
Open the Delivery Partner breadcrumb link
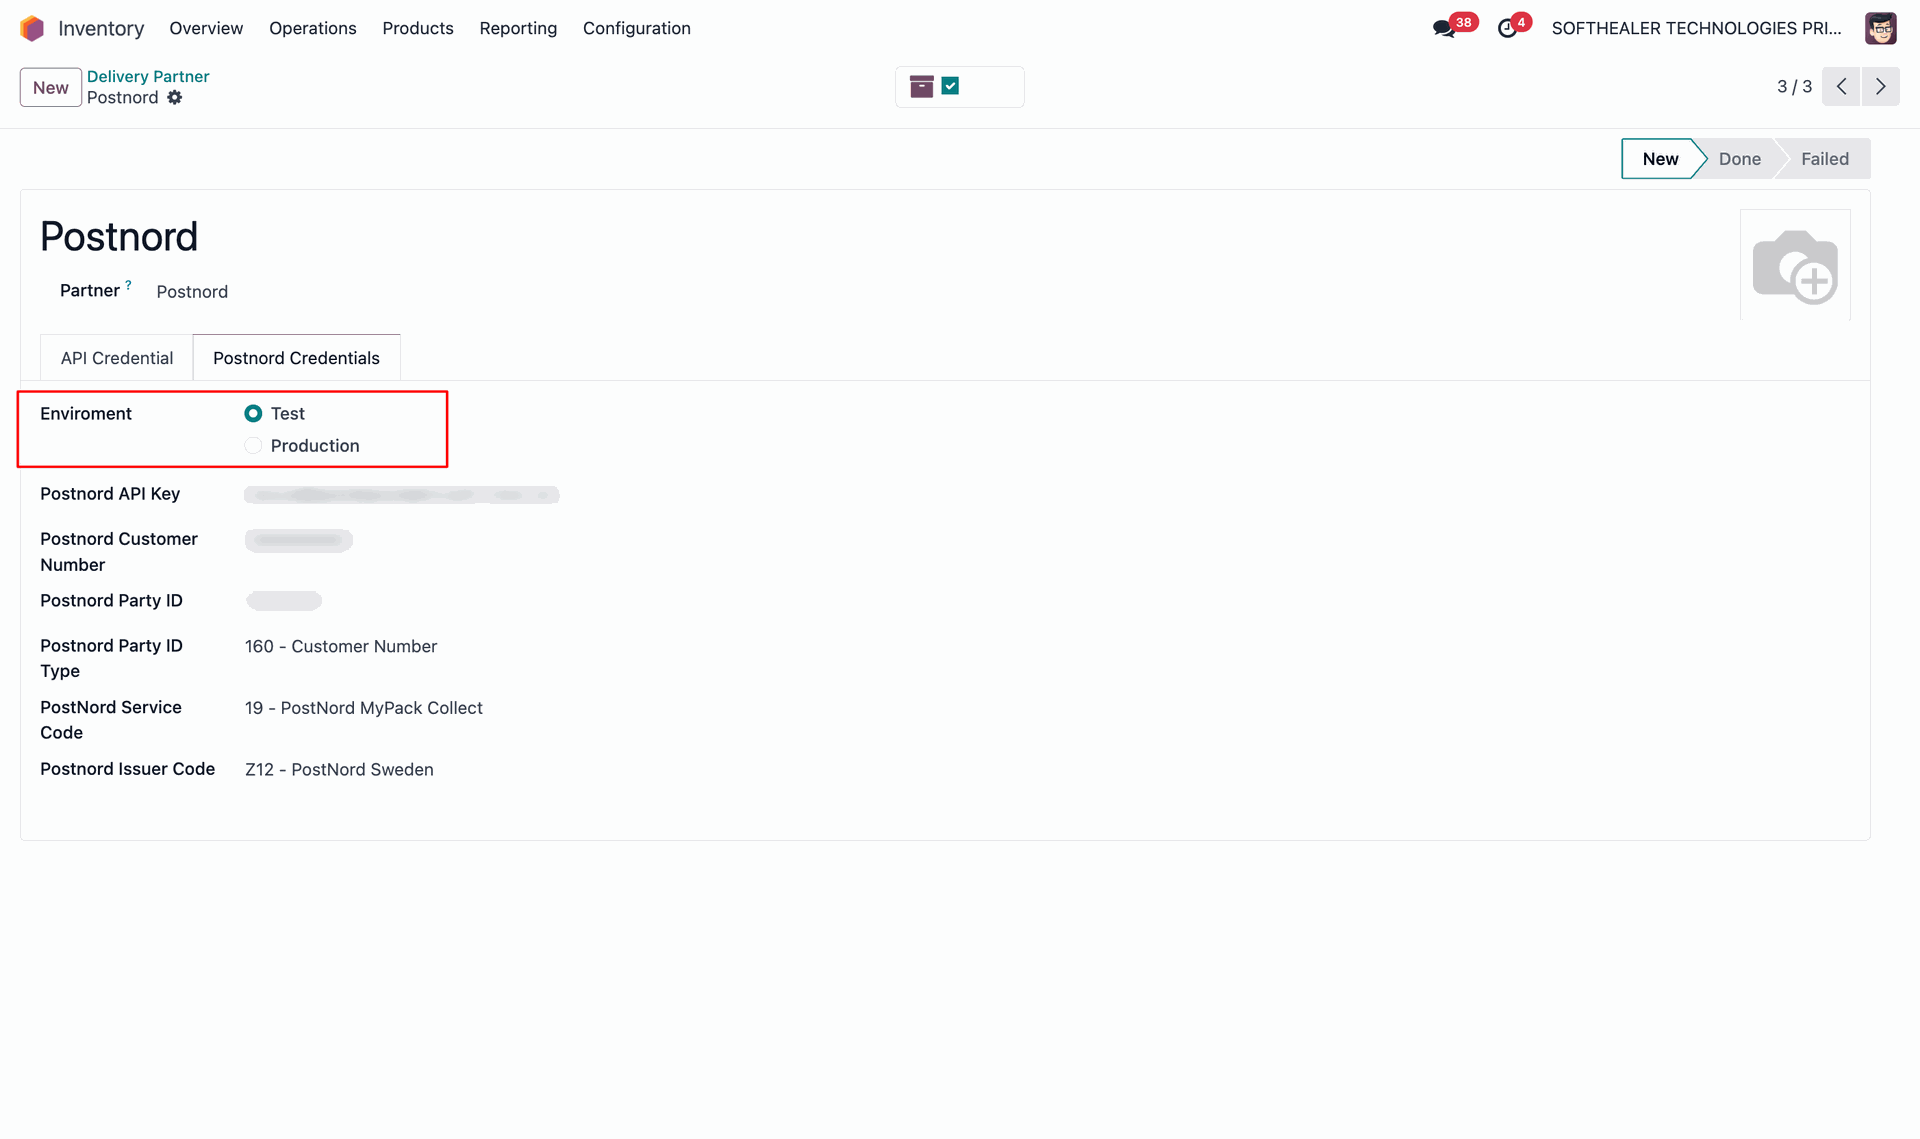[x=148, y=76]
